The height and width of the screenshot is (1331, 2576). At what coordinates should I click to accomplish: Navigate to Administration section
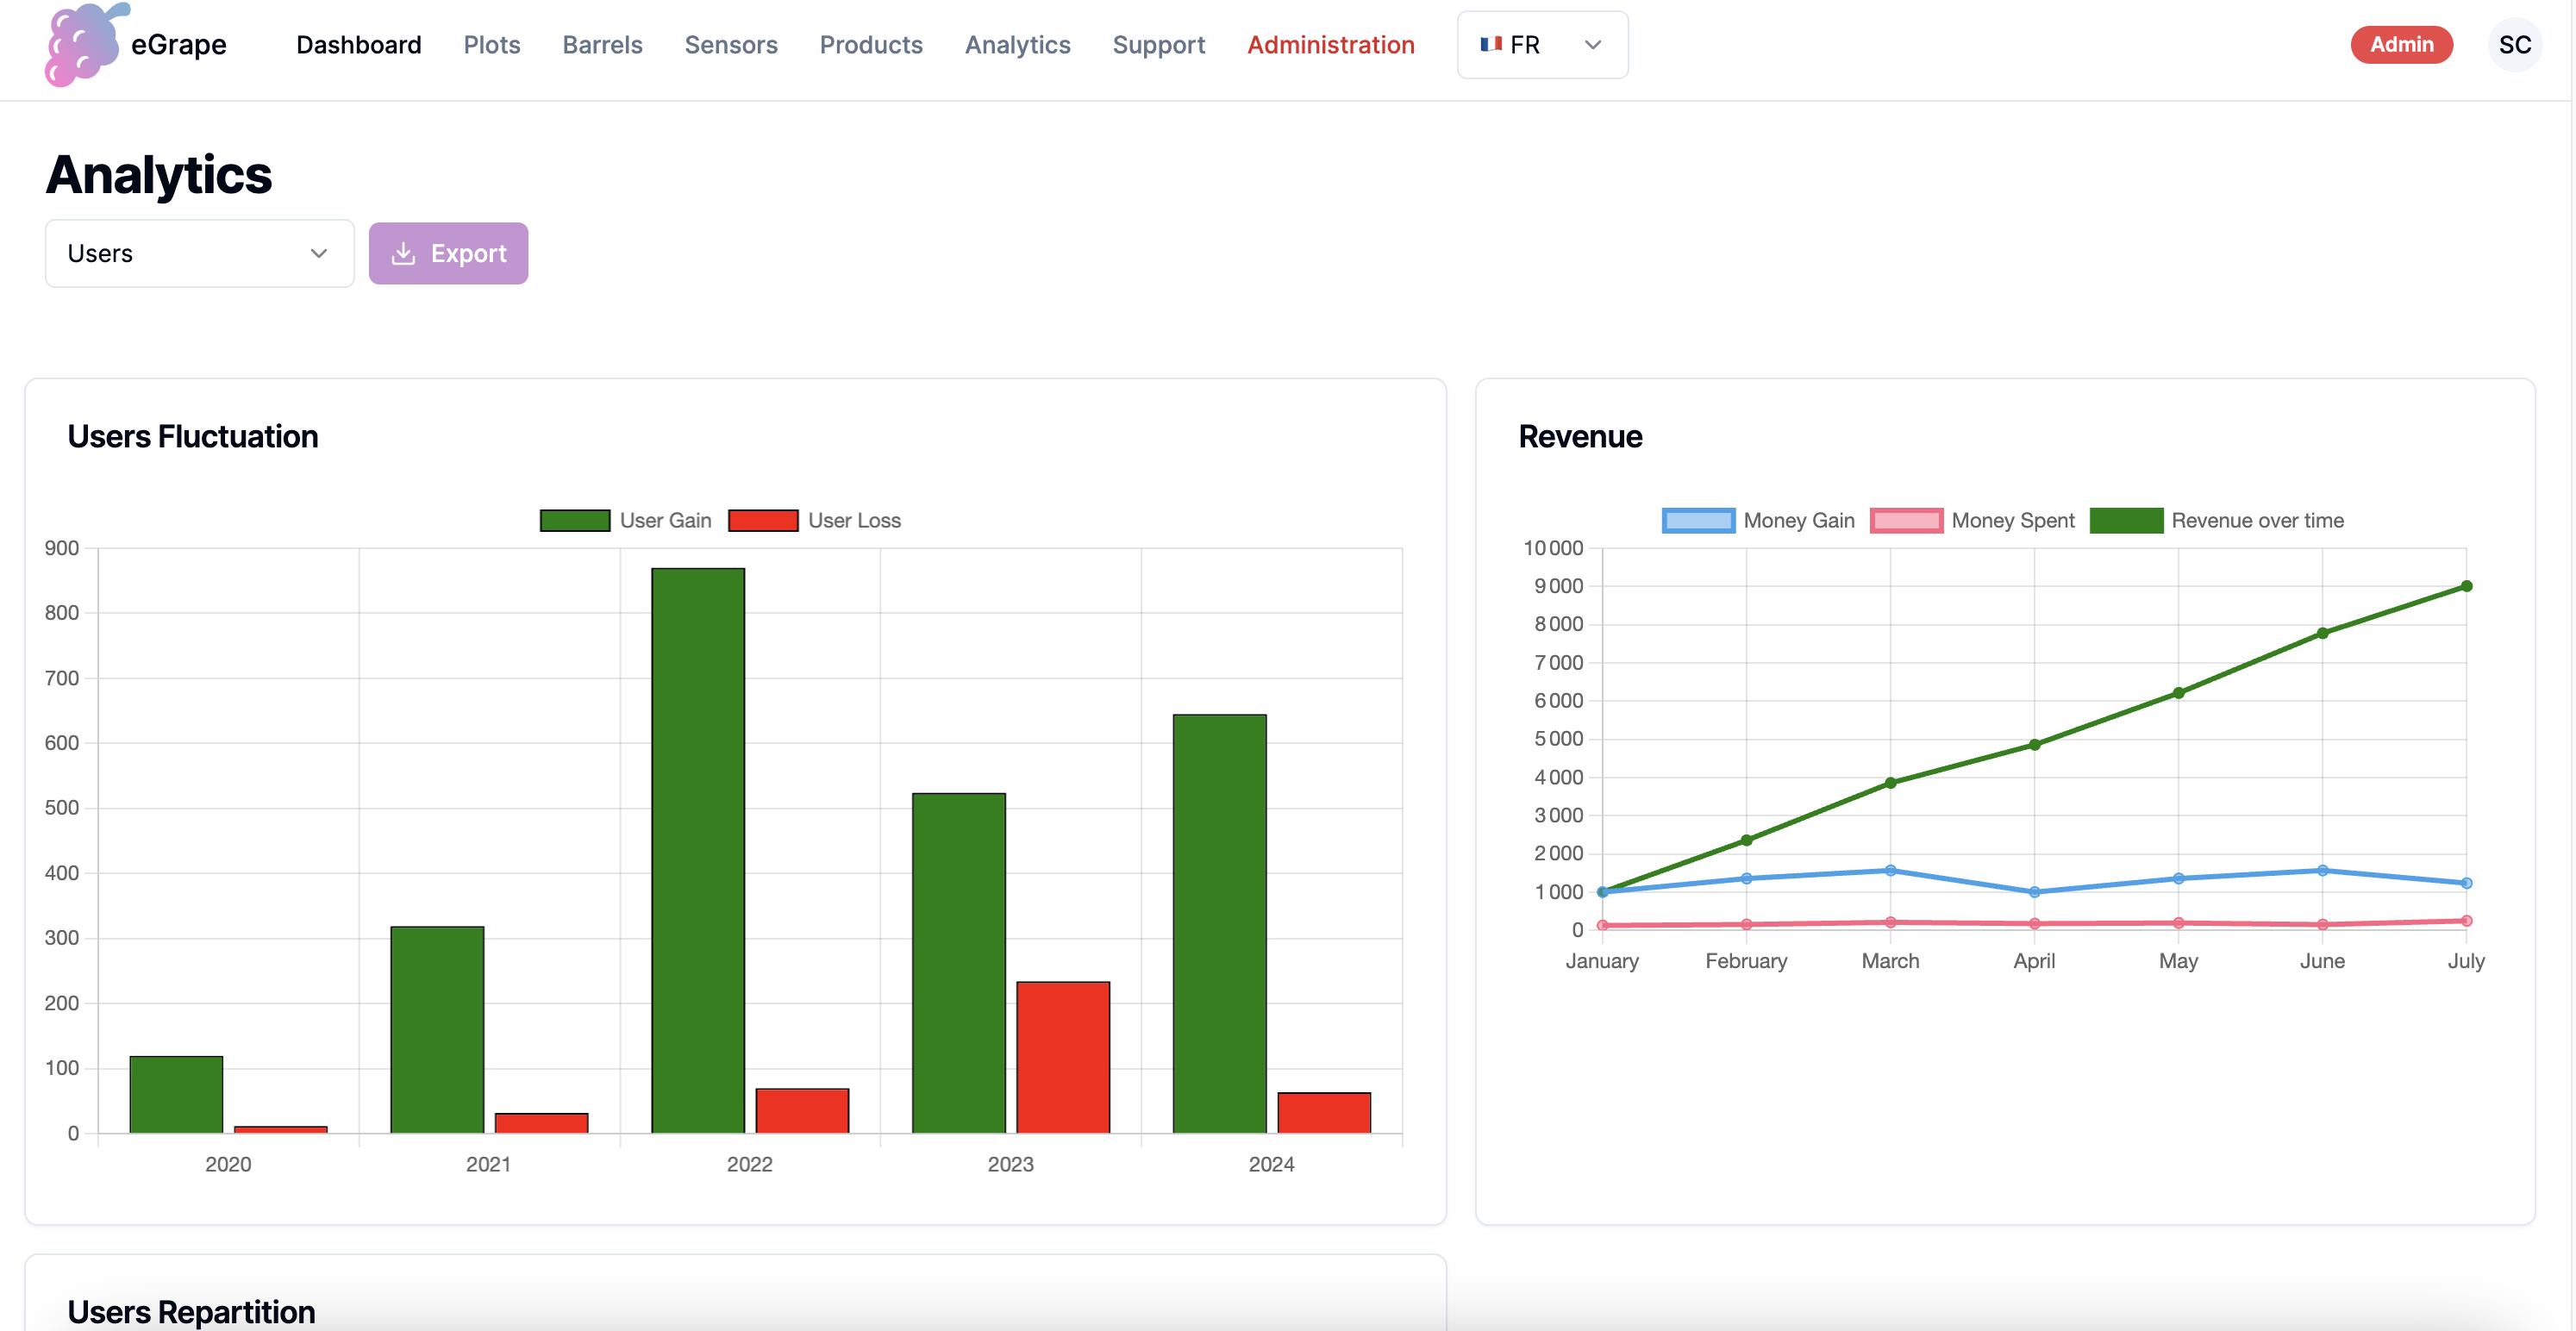pos(1330,45)
